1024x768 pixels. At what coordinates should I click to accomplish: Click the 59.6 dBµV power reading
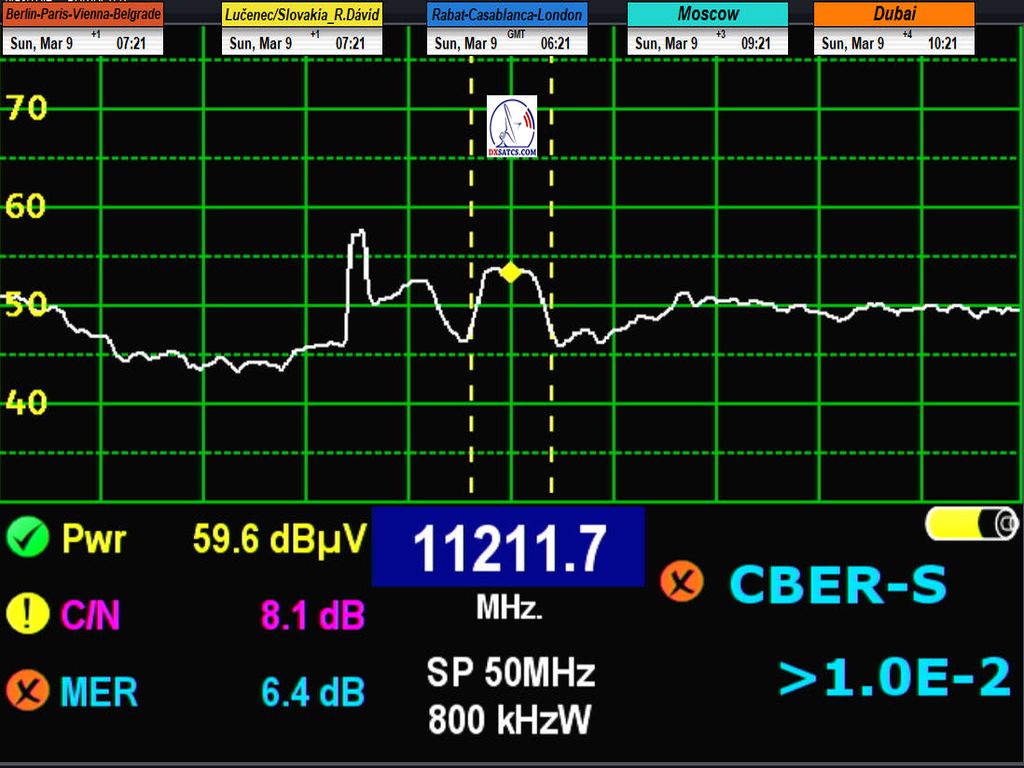pyautogui.click(x=280, y=540)
